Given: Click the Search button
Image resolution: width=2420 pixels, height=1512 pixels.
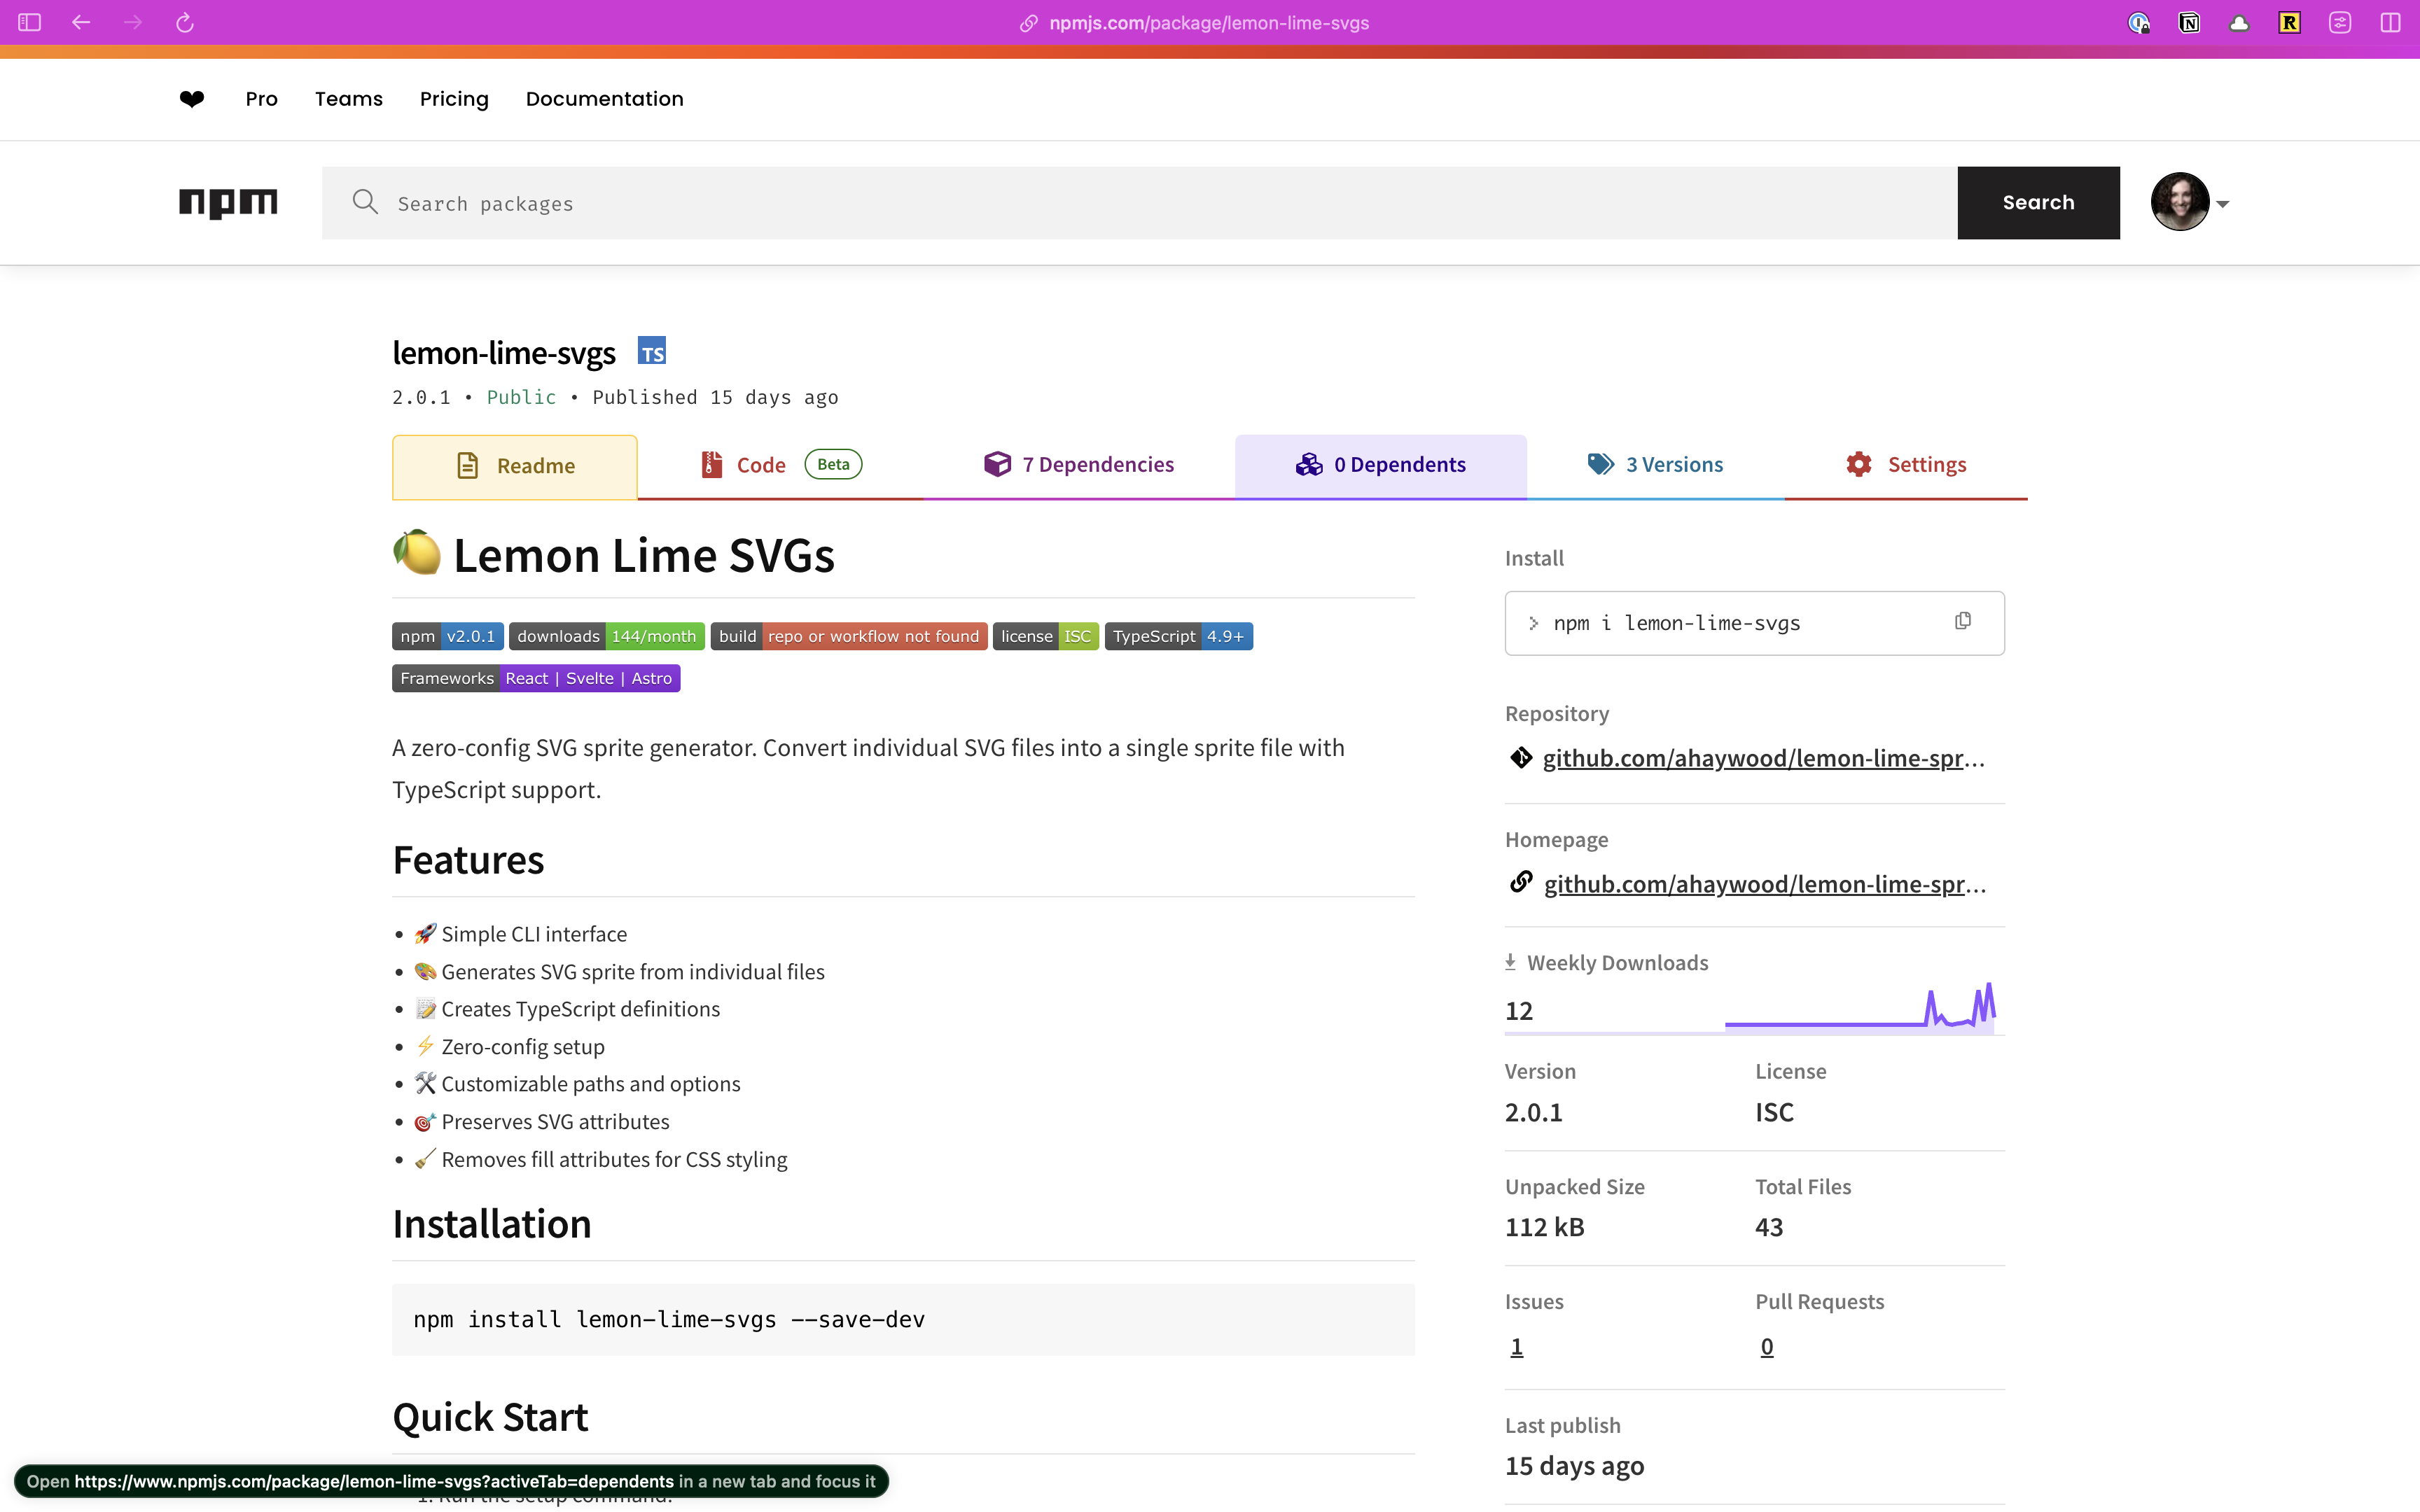Looking at the screenshot, I should point(2039,202).
